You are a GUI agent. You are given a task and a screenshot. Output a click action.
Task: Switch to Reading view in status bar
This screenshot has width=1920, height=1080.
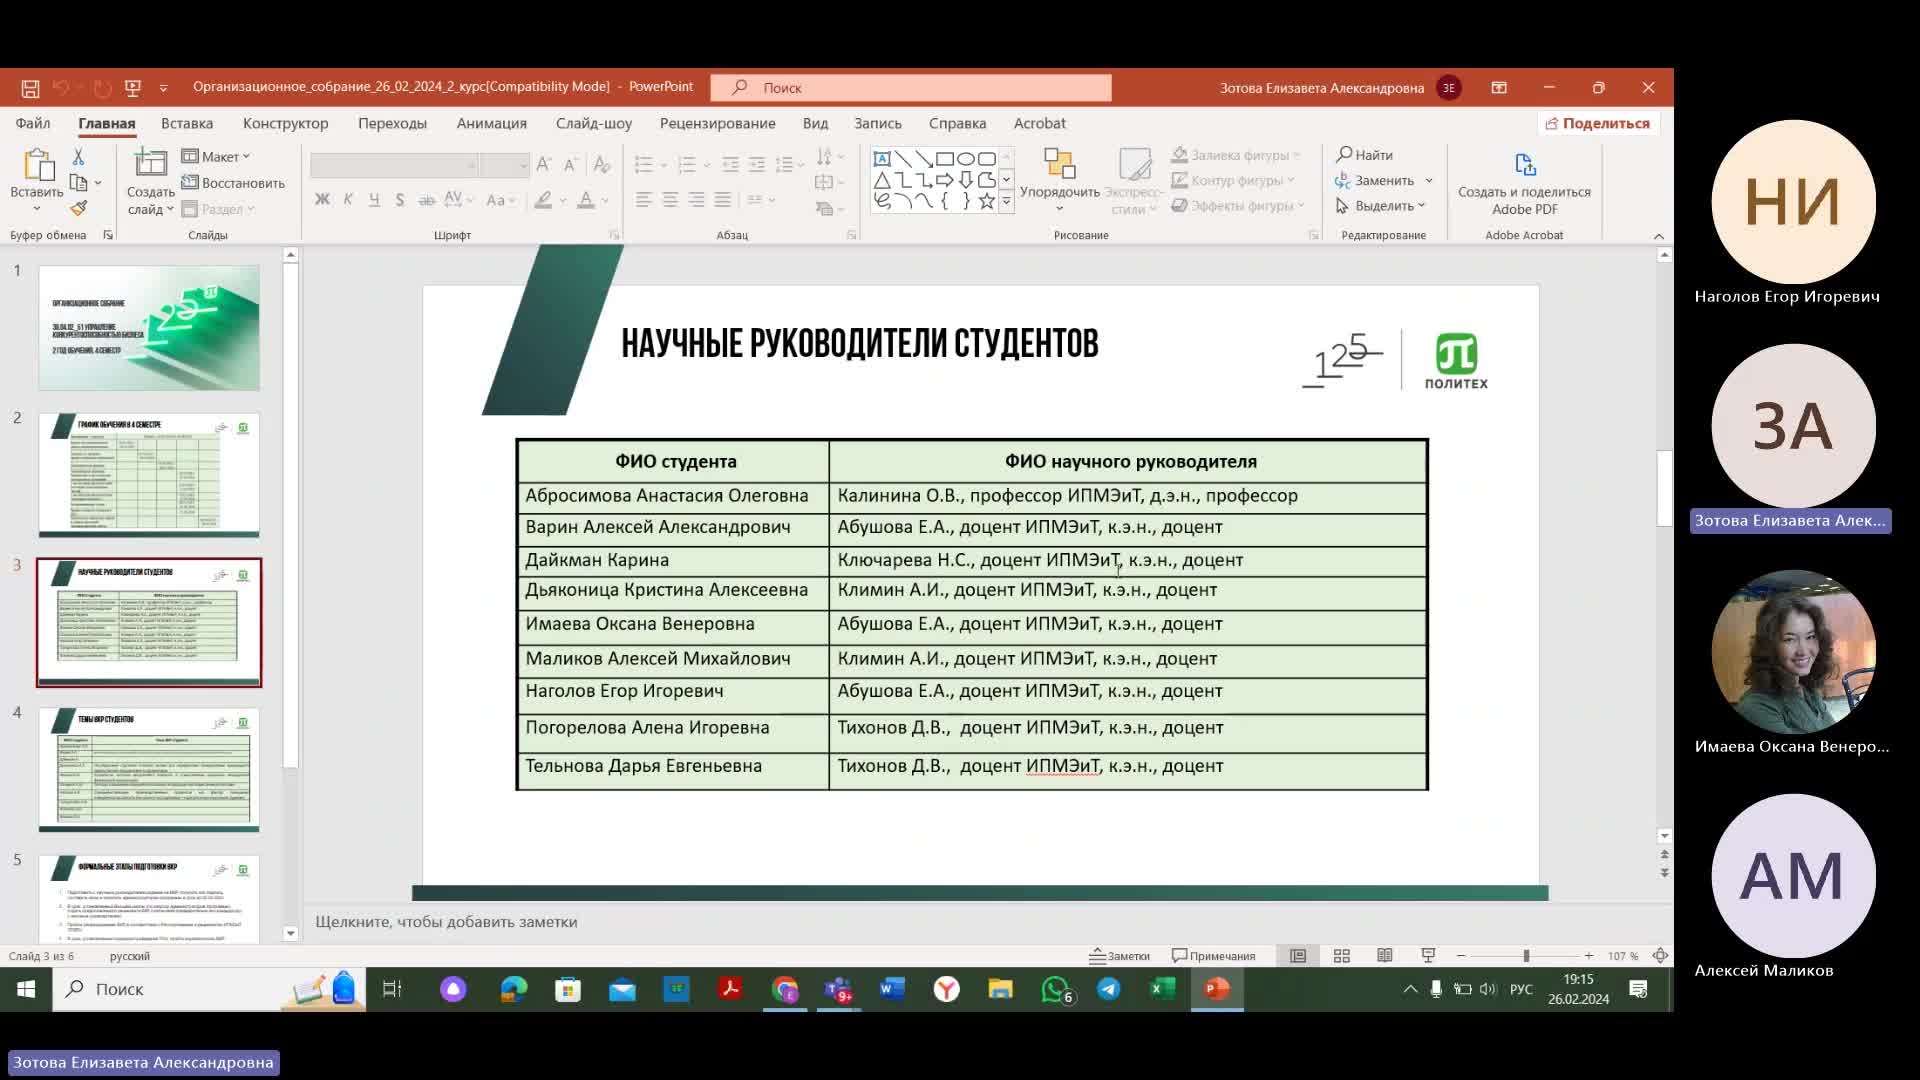pyautogui.click(x=1384, y=956)
